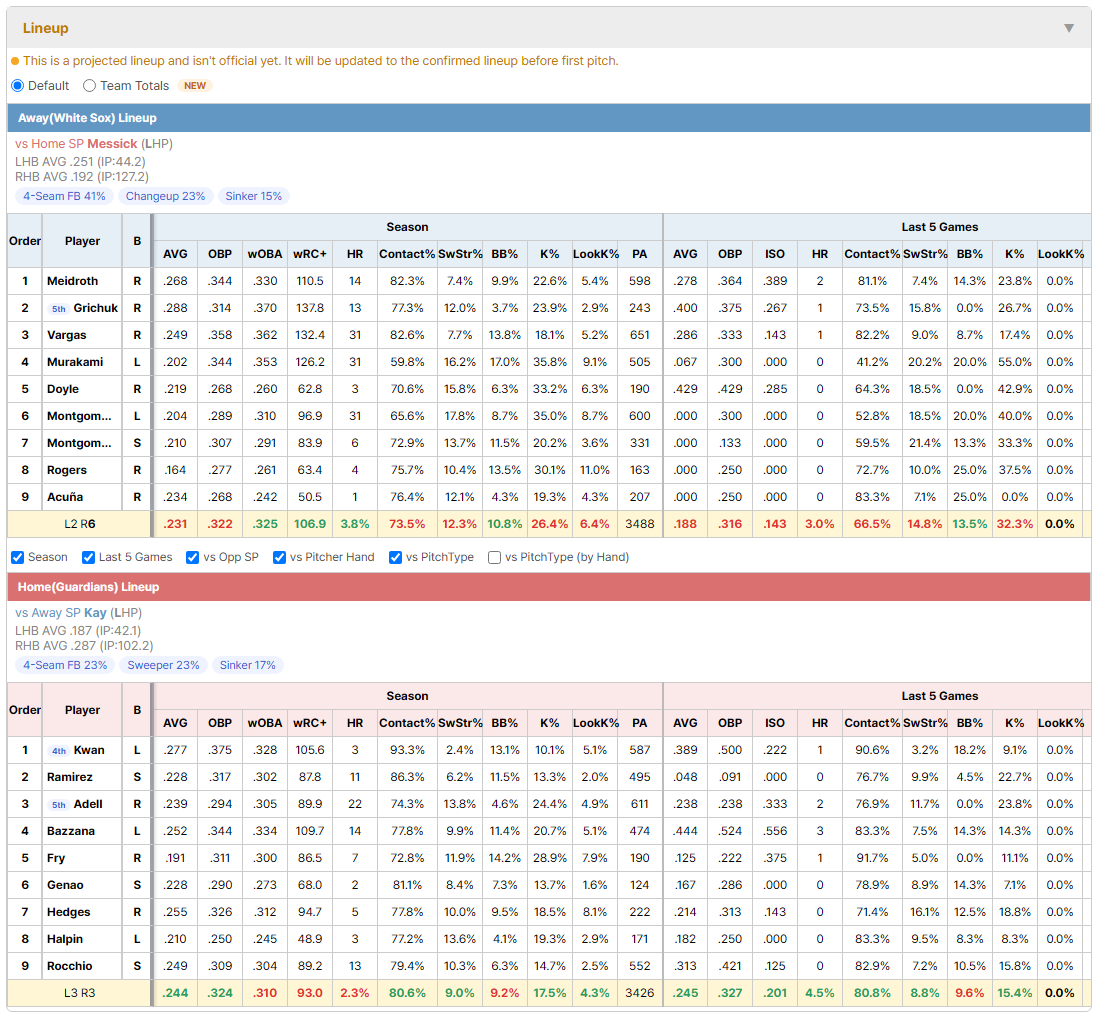Click the Guardians total PA value 3426
1098x1018 pixels.
coord(639,993)
